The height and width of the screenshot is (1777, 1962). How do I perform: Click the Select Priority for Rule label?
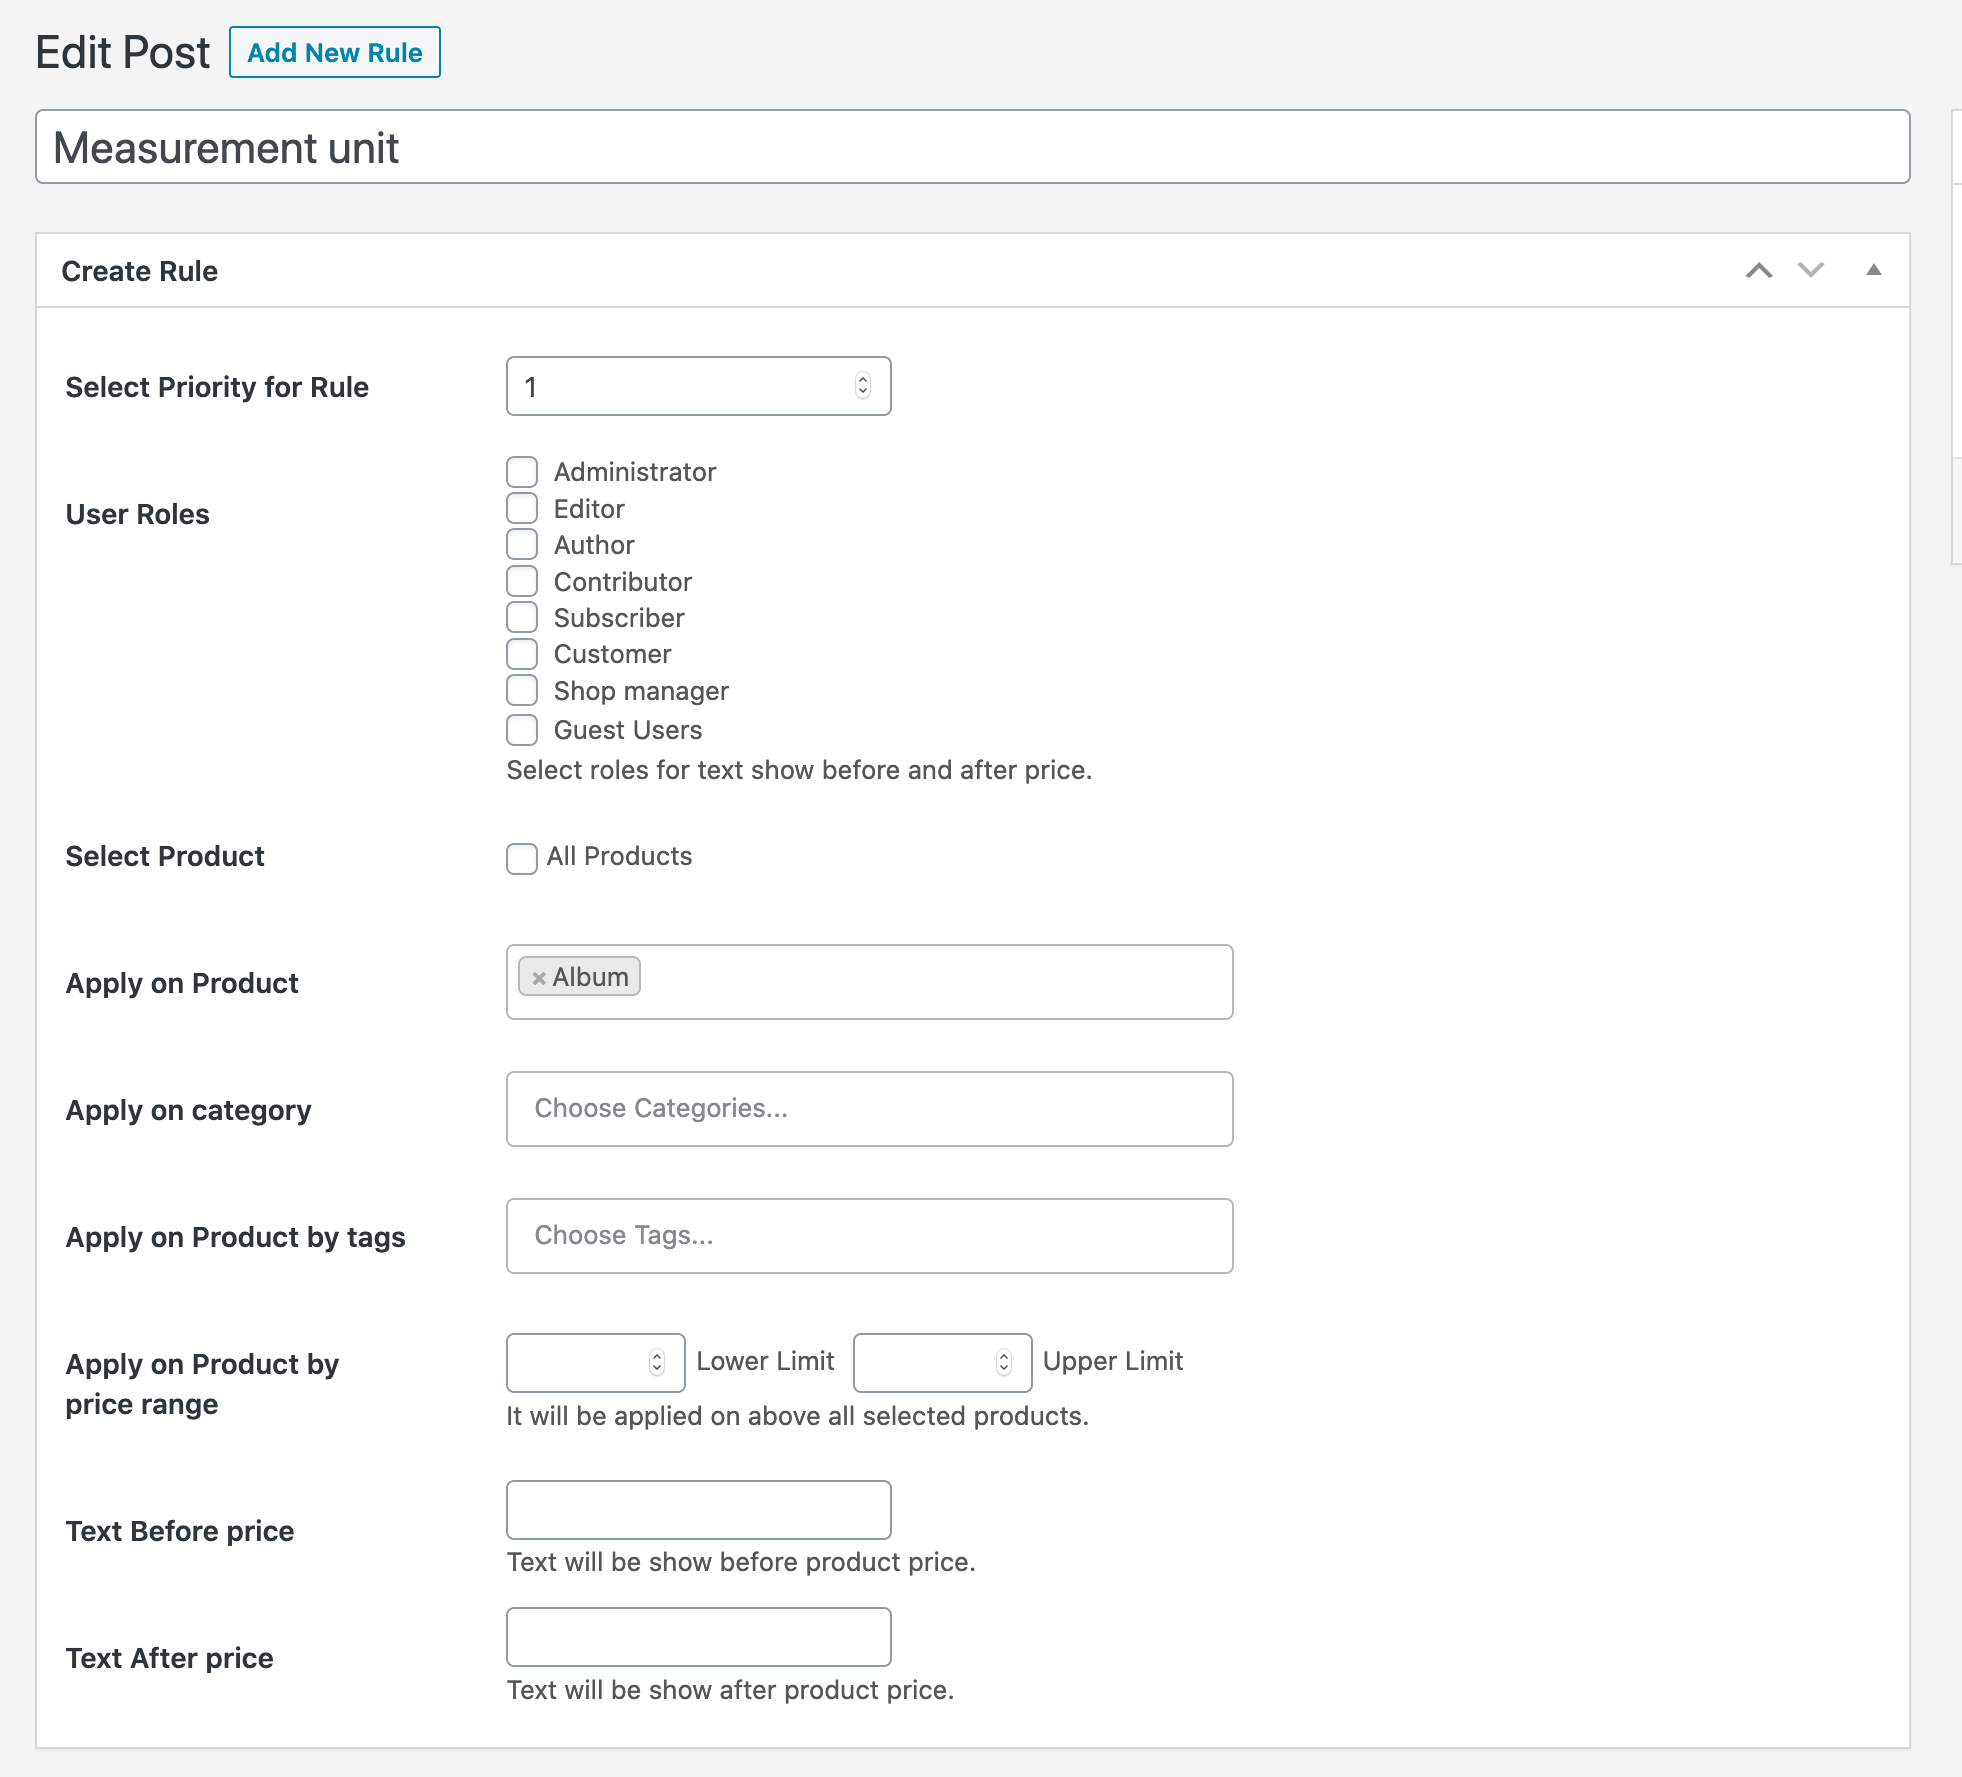[217, 387]
